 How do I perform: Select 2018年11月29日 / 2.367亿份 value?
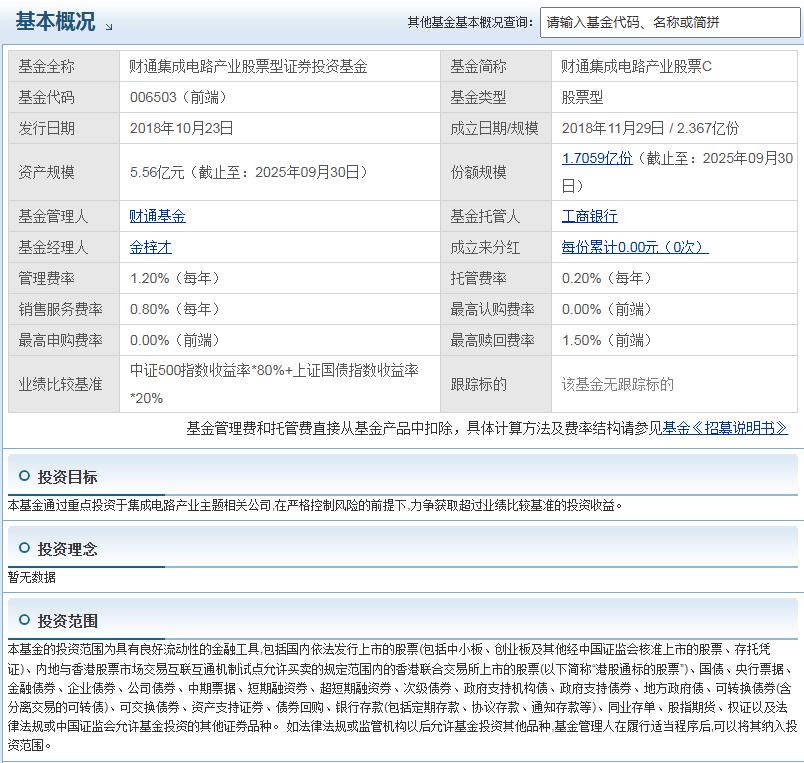click(650, 128)
